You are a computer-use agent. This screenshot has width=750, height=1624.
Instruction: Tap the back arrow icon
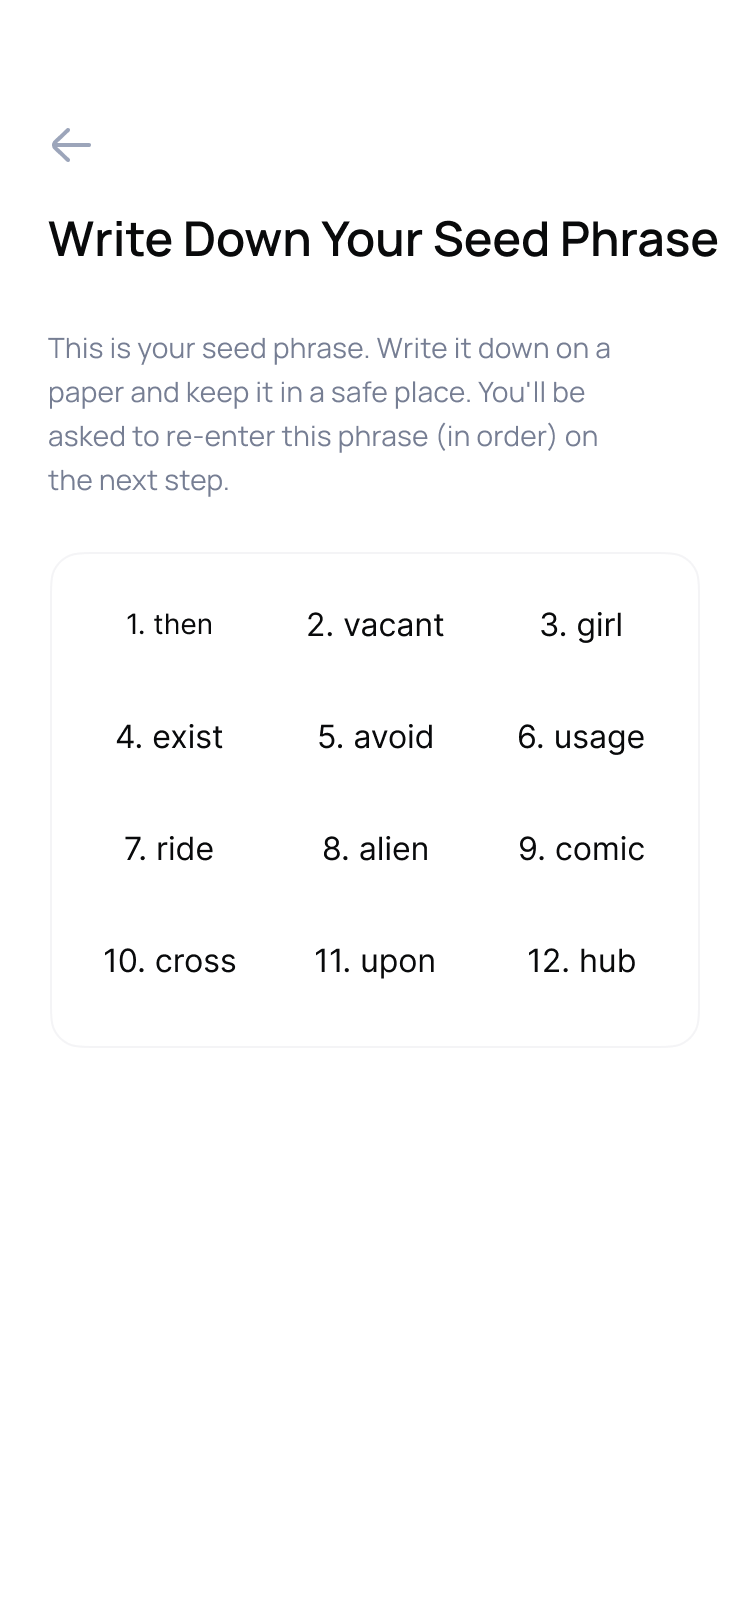(x=71, y=145)
